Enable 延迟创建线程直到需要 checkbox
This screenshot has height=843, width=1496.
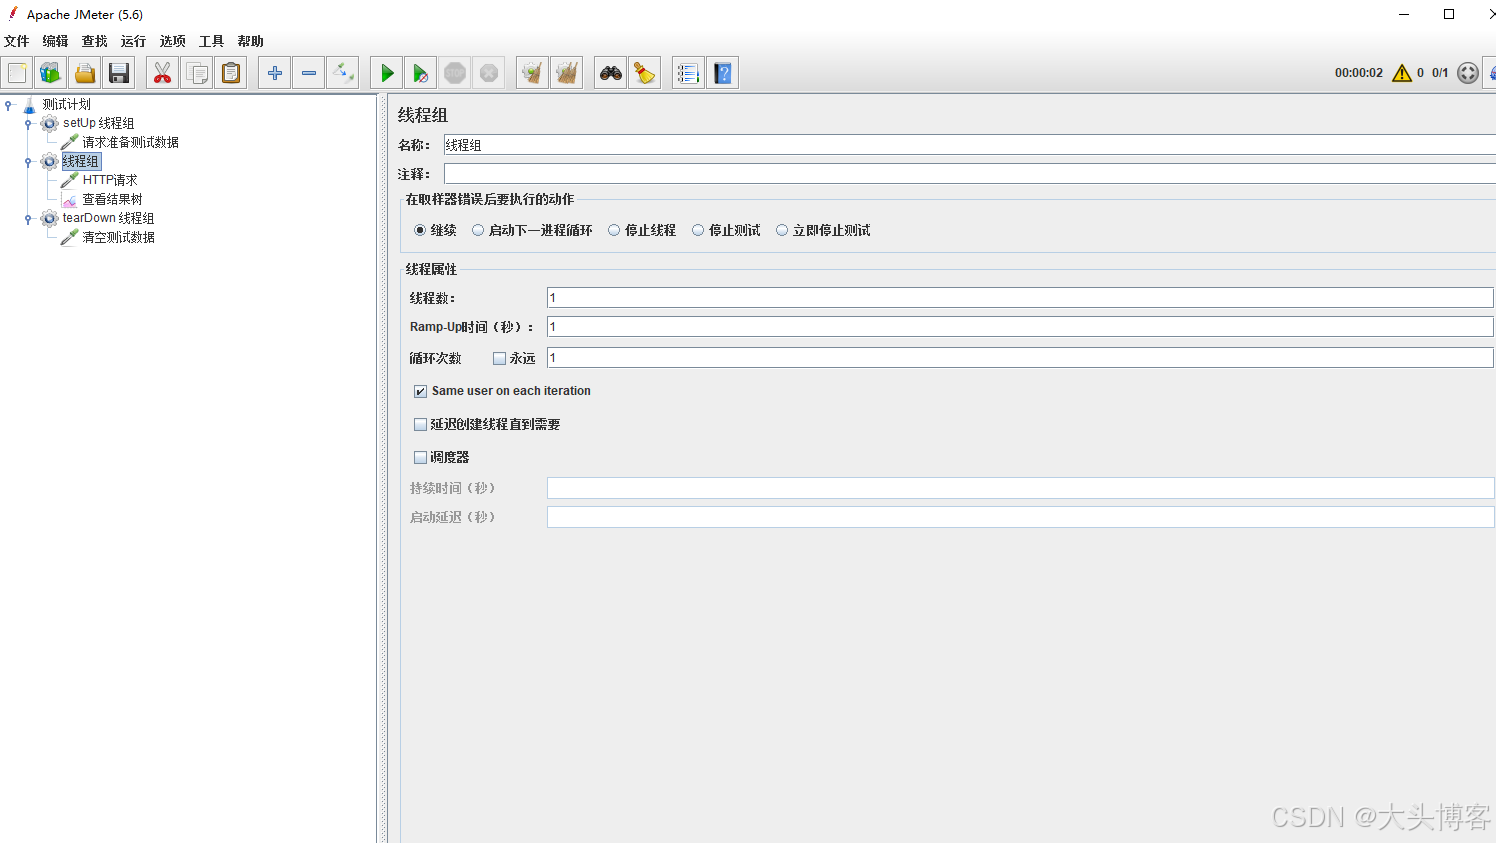tap(421, 424)
